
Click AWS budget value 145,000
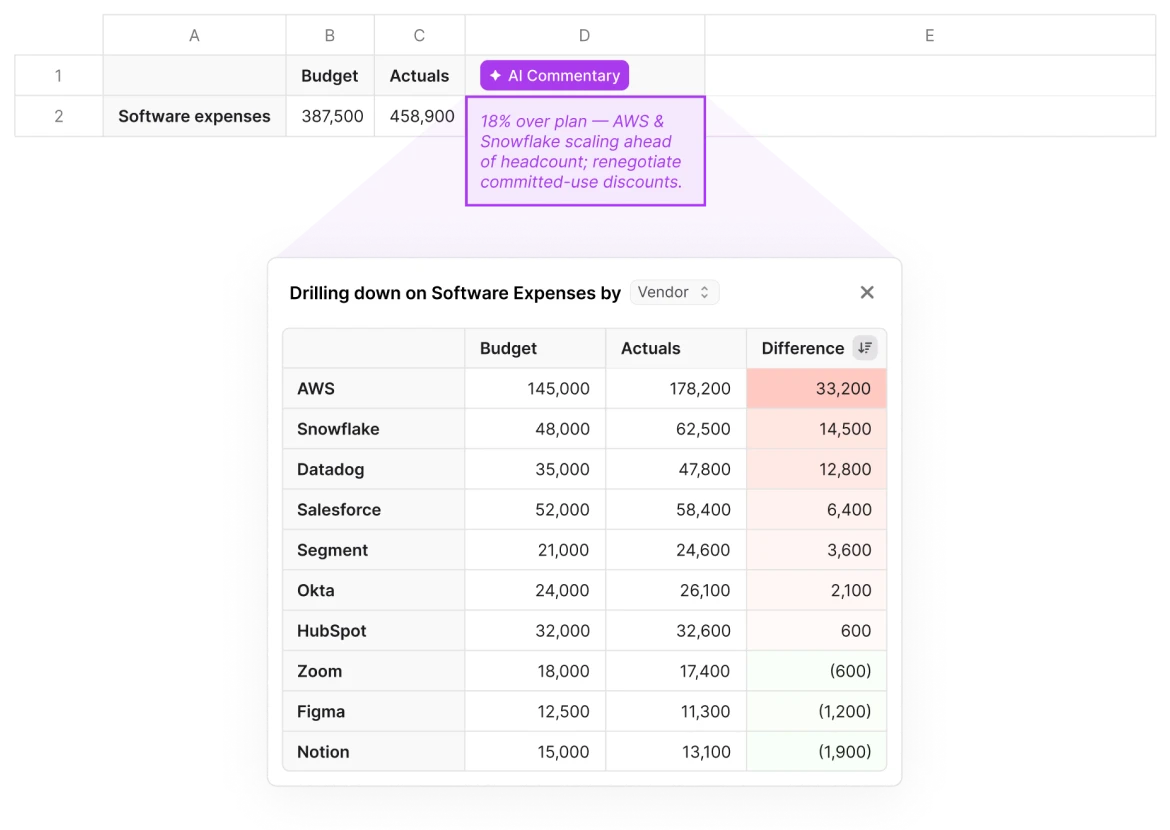tap(535, 388)
